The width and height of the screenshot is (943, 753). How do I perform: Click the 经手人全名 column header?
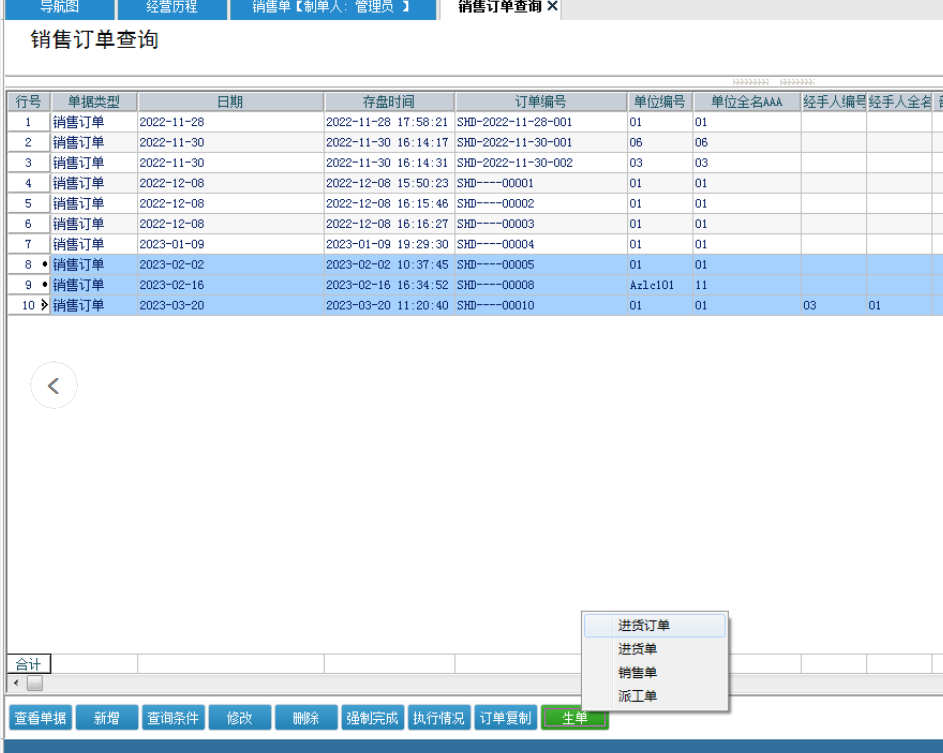point(899,102)
